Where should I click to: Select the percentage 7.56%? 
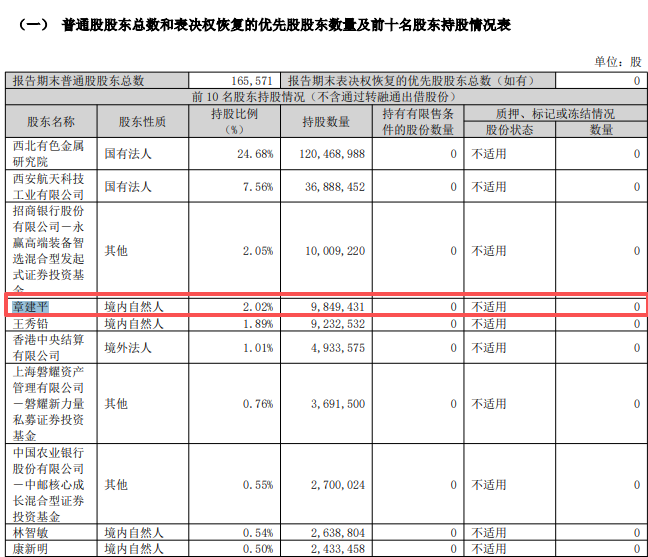pos(258,186)
